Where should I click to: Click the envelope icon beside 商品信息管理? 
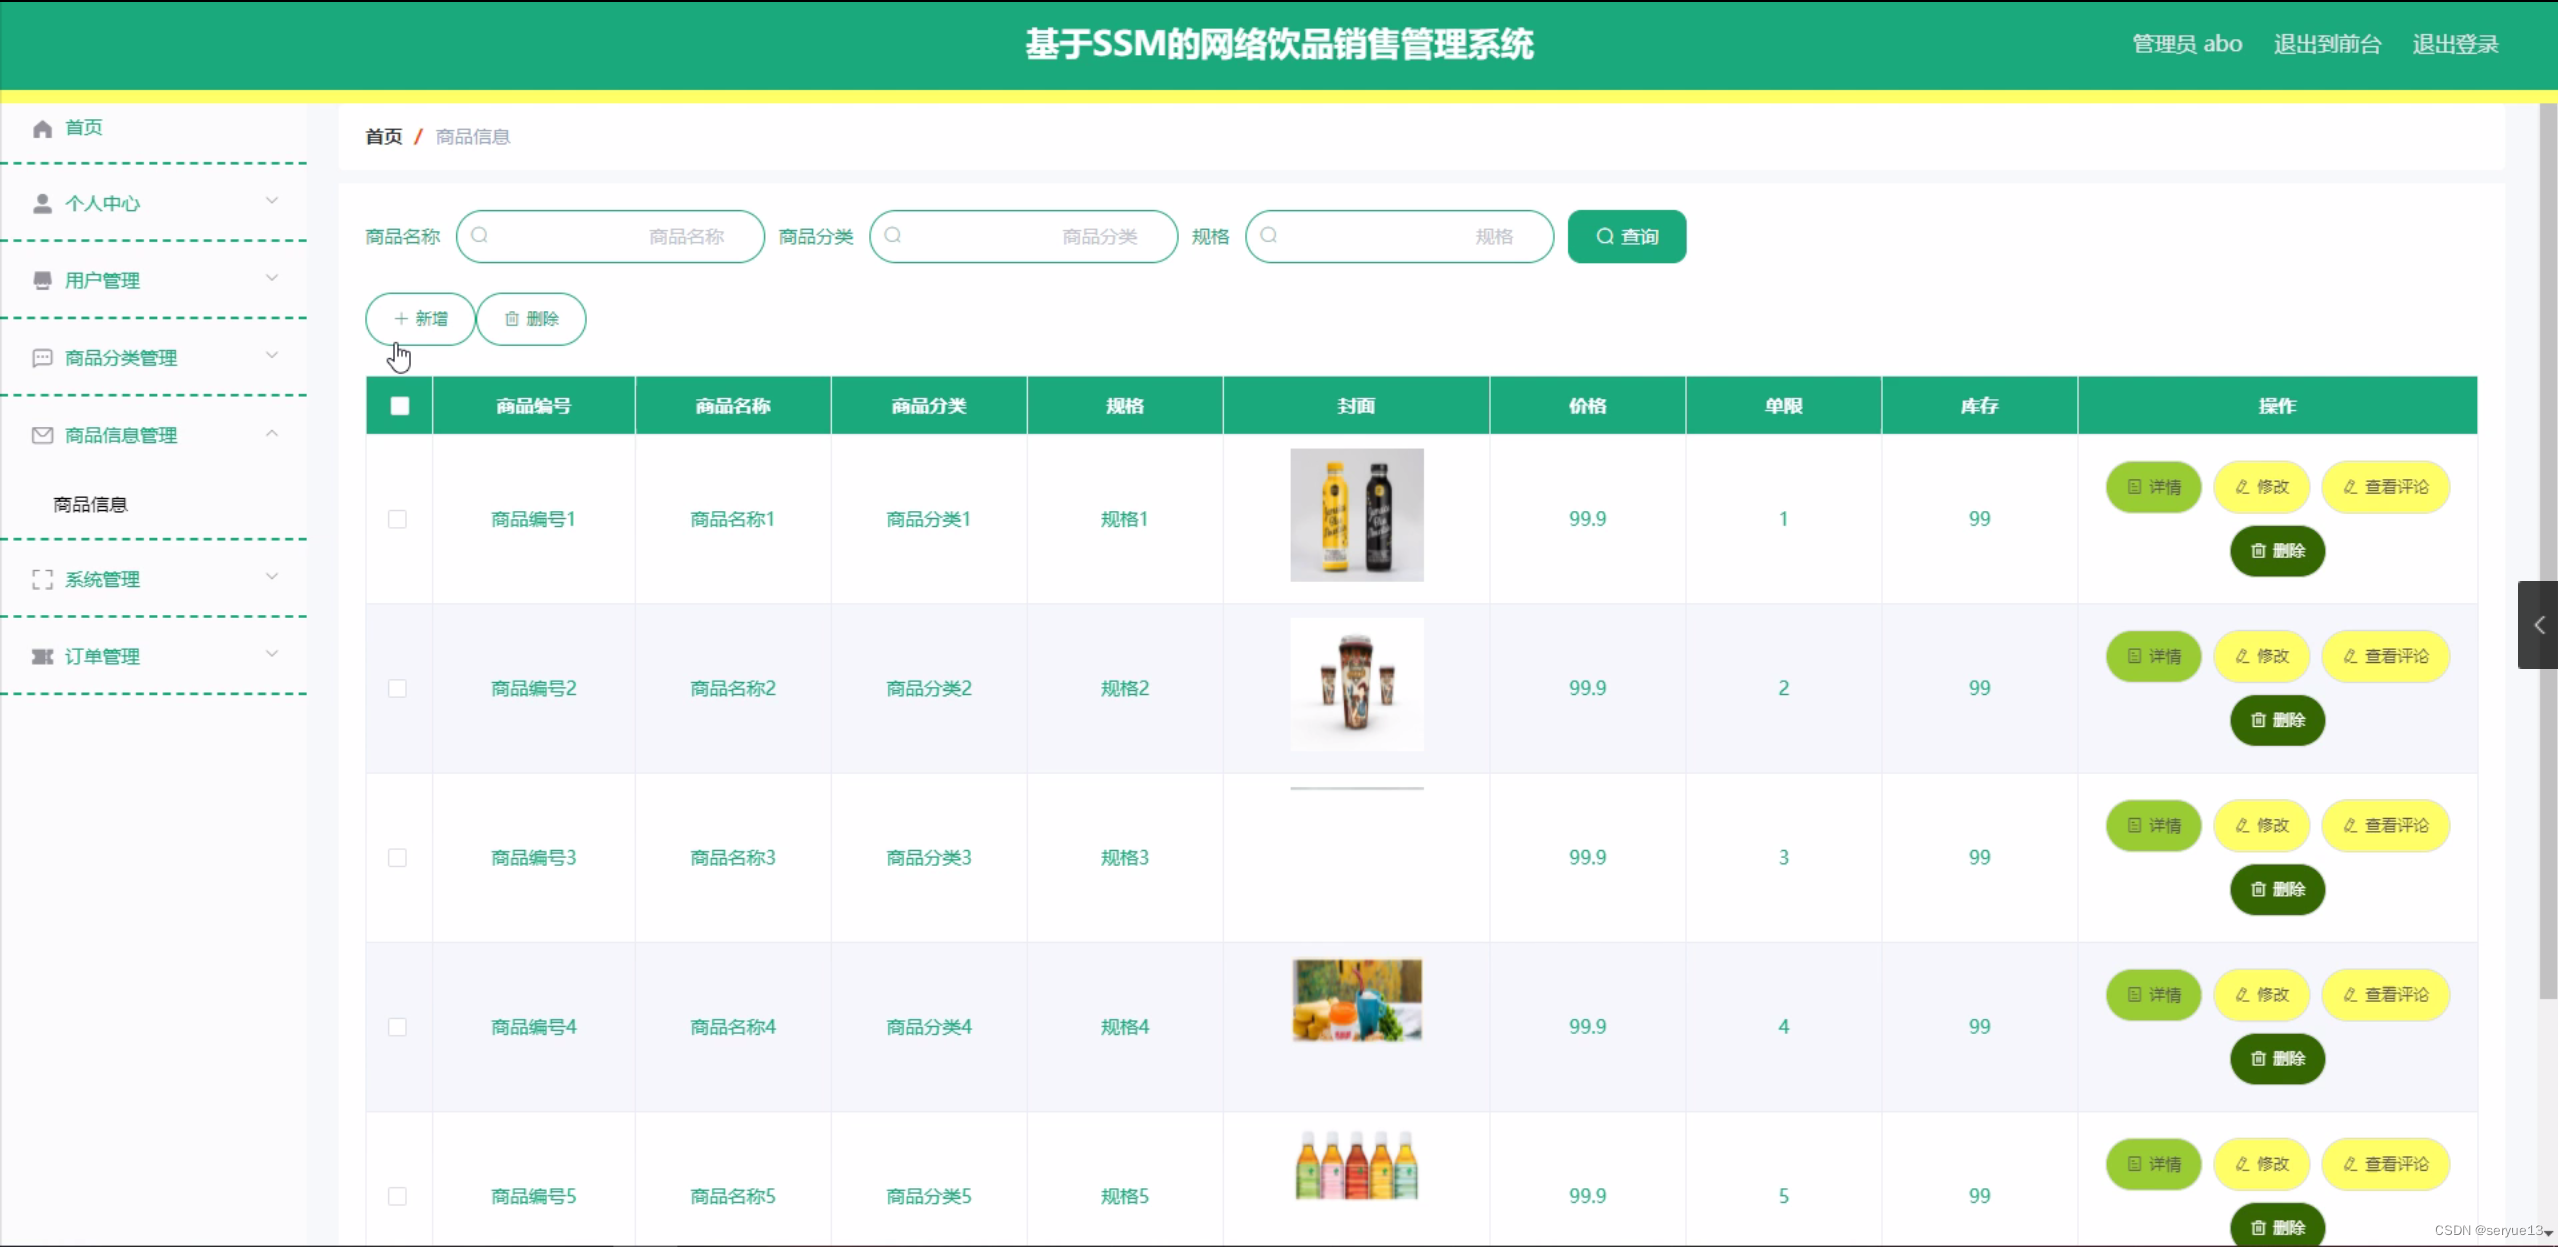pos(42,434)
